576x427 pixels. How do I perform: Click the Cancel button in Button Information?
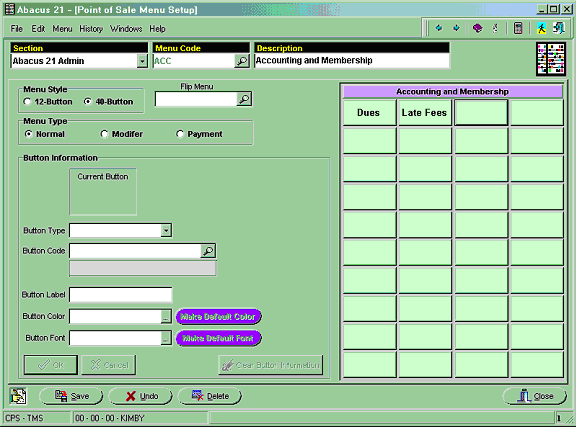click(x=109, y=365)
